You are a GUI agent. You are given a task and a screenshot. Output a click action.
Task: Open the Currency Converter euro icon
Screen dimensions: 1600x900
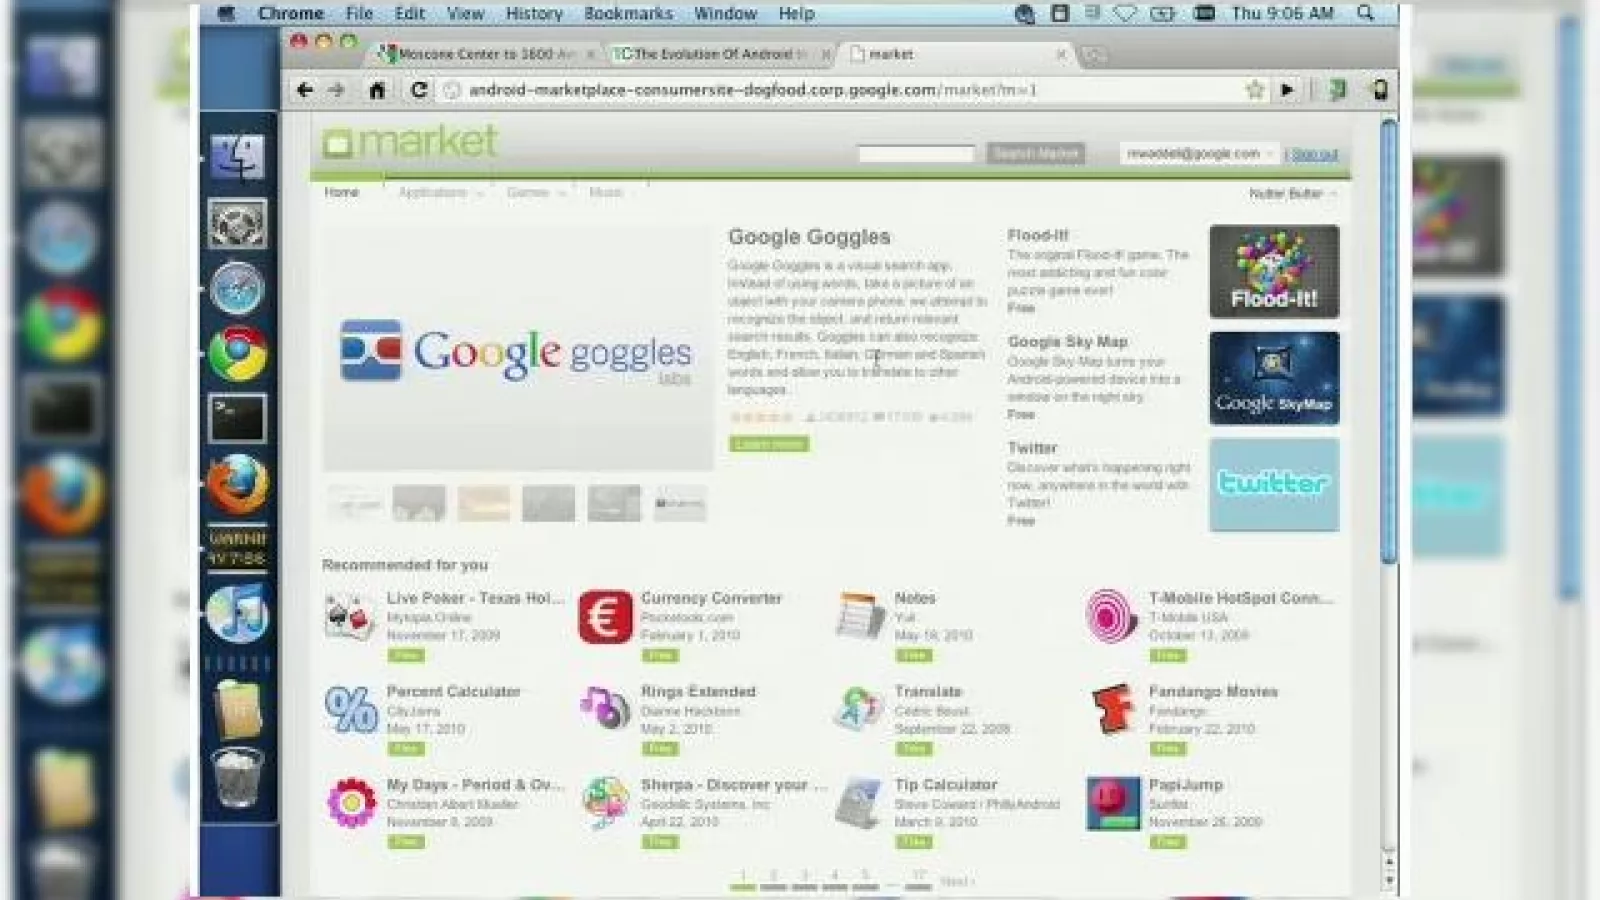pyautogui.click(x=605, y=616)
